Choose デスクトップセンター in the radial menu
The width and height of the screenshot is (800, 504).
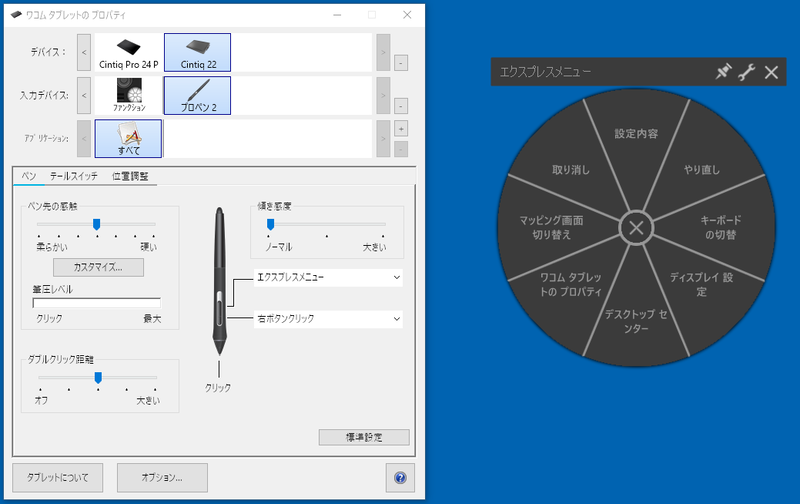(636, 321)
